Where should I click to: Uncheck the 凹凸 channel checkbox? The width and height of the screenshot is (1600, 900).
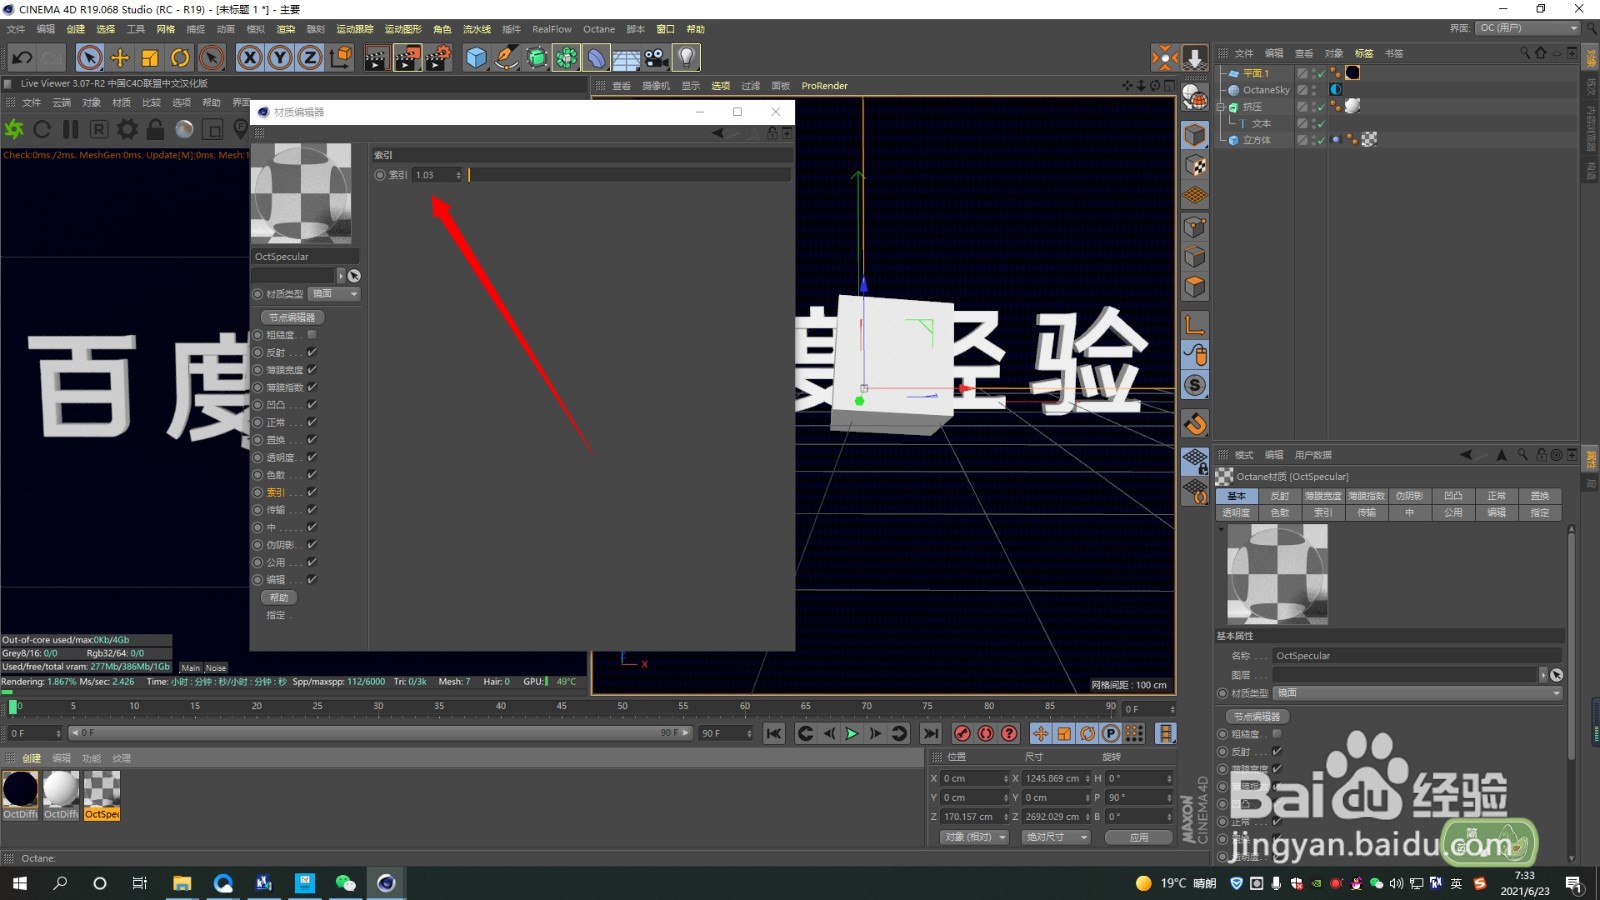(312, 405)
